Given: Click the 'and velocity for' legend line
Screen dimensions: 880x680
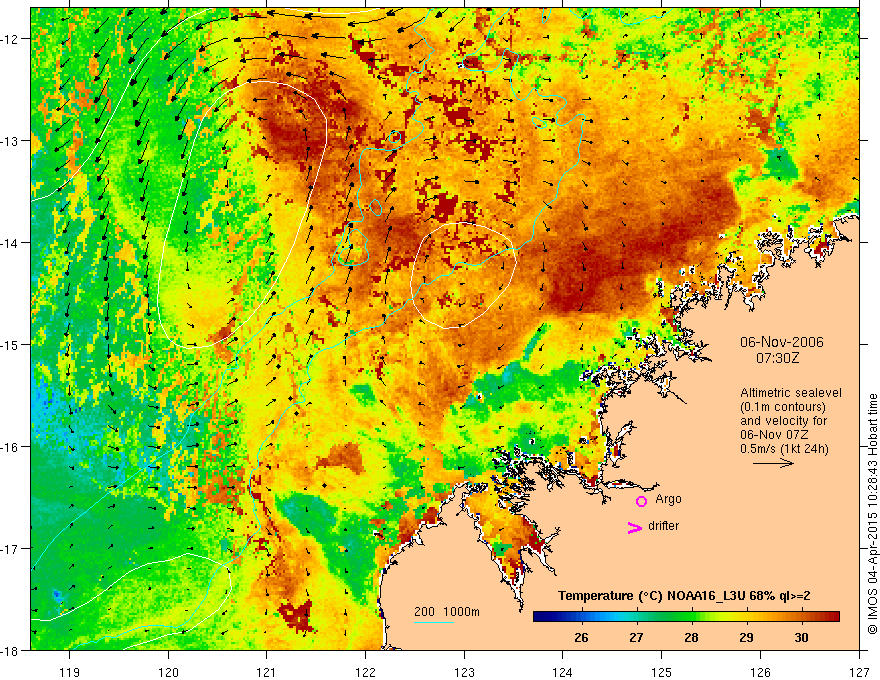Looking at the screenshot, I should (783, 421).
